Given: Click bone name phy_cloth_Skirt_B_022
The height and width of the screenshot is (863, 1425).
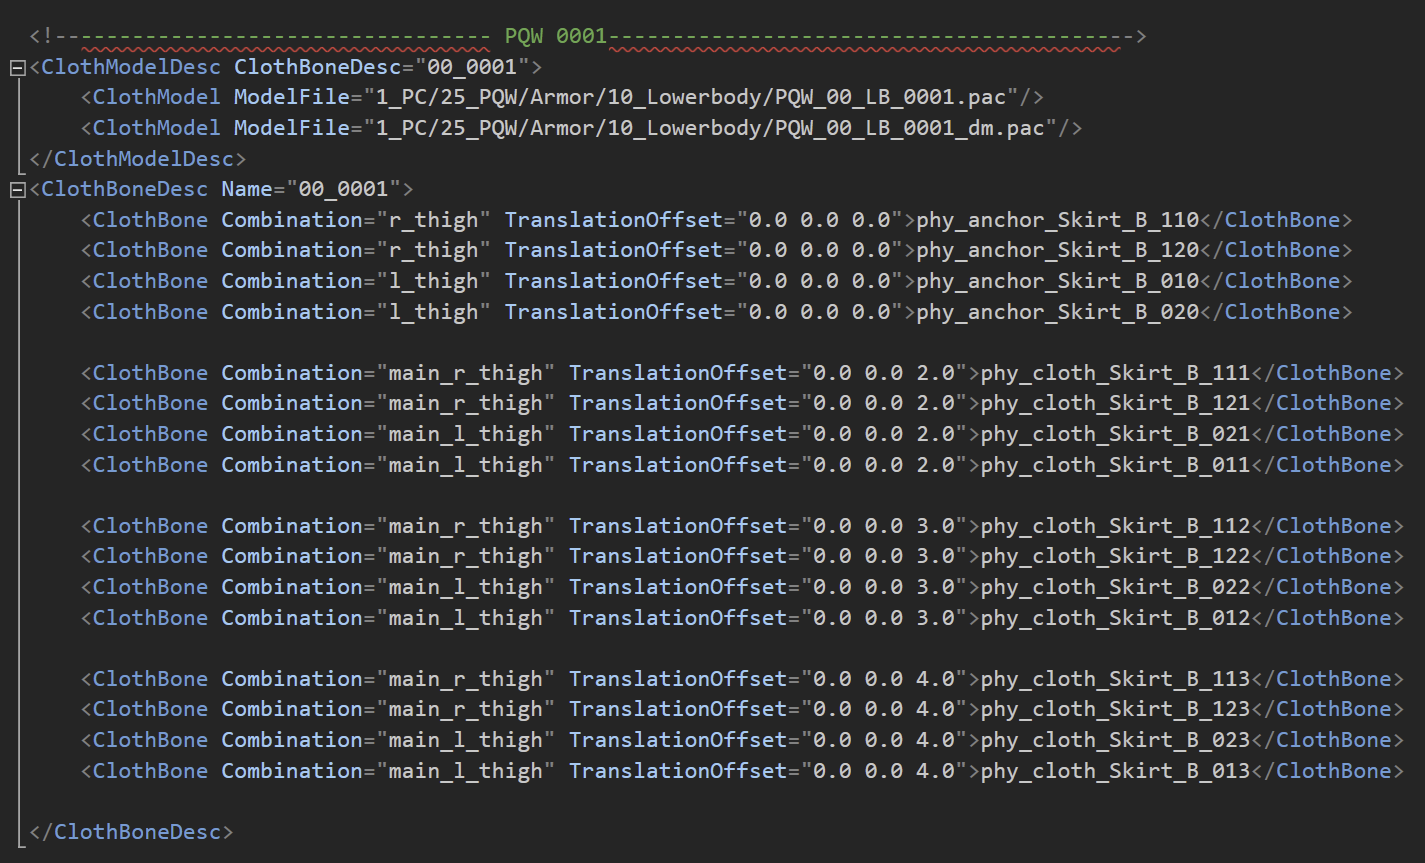Looking at the screenshot, I should click(x=1115, y=587).
